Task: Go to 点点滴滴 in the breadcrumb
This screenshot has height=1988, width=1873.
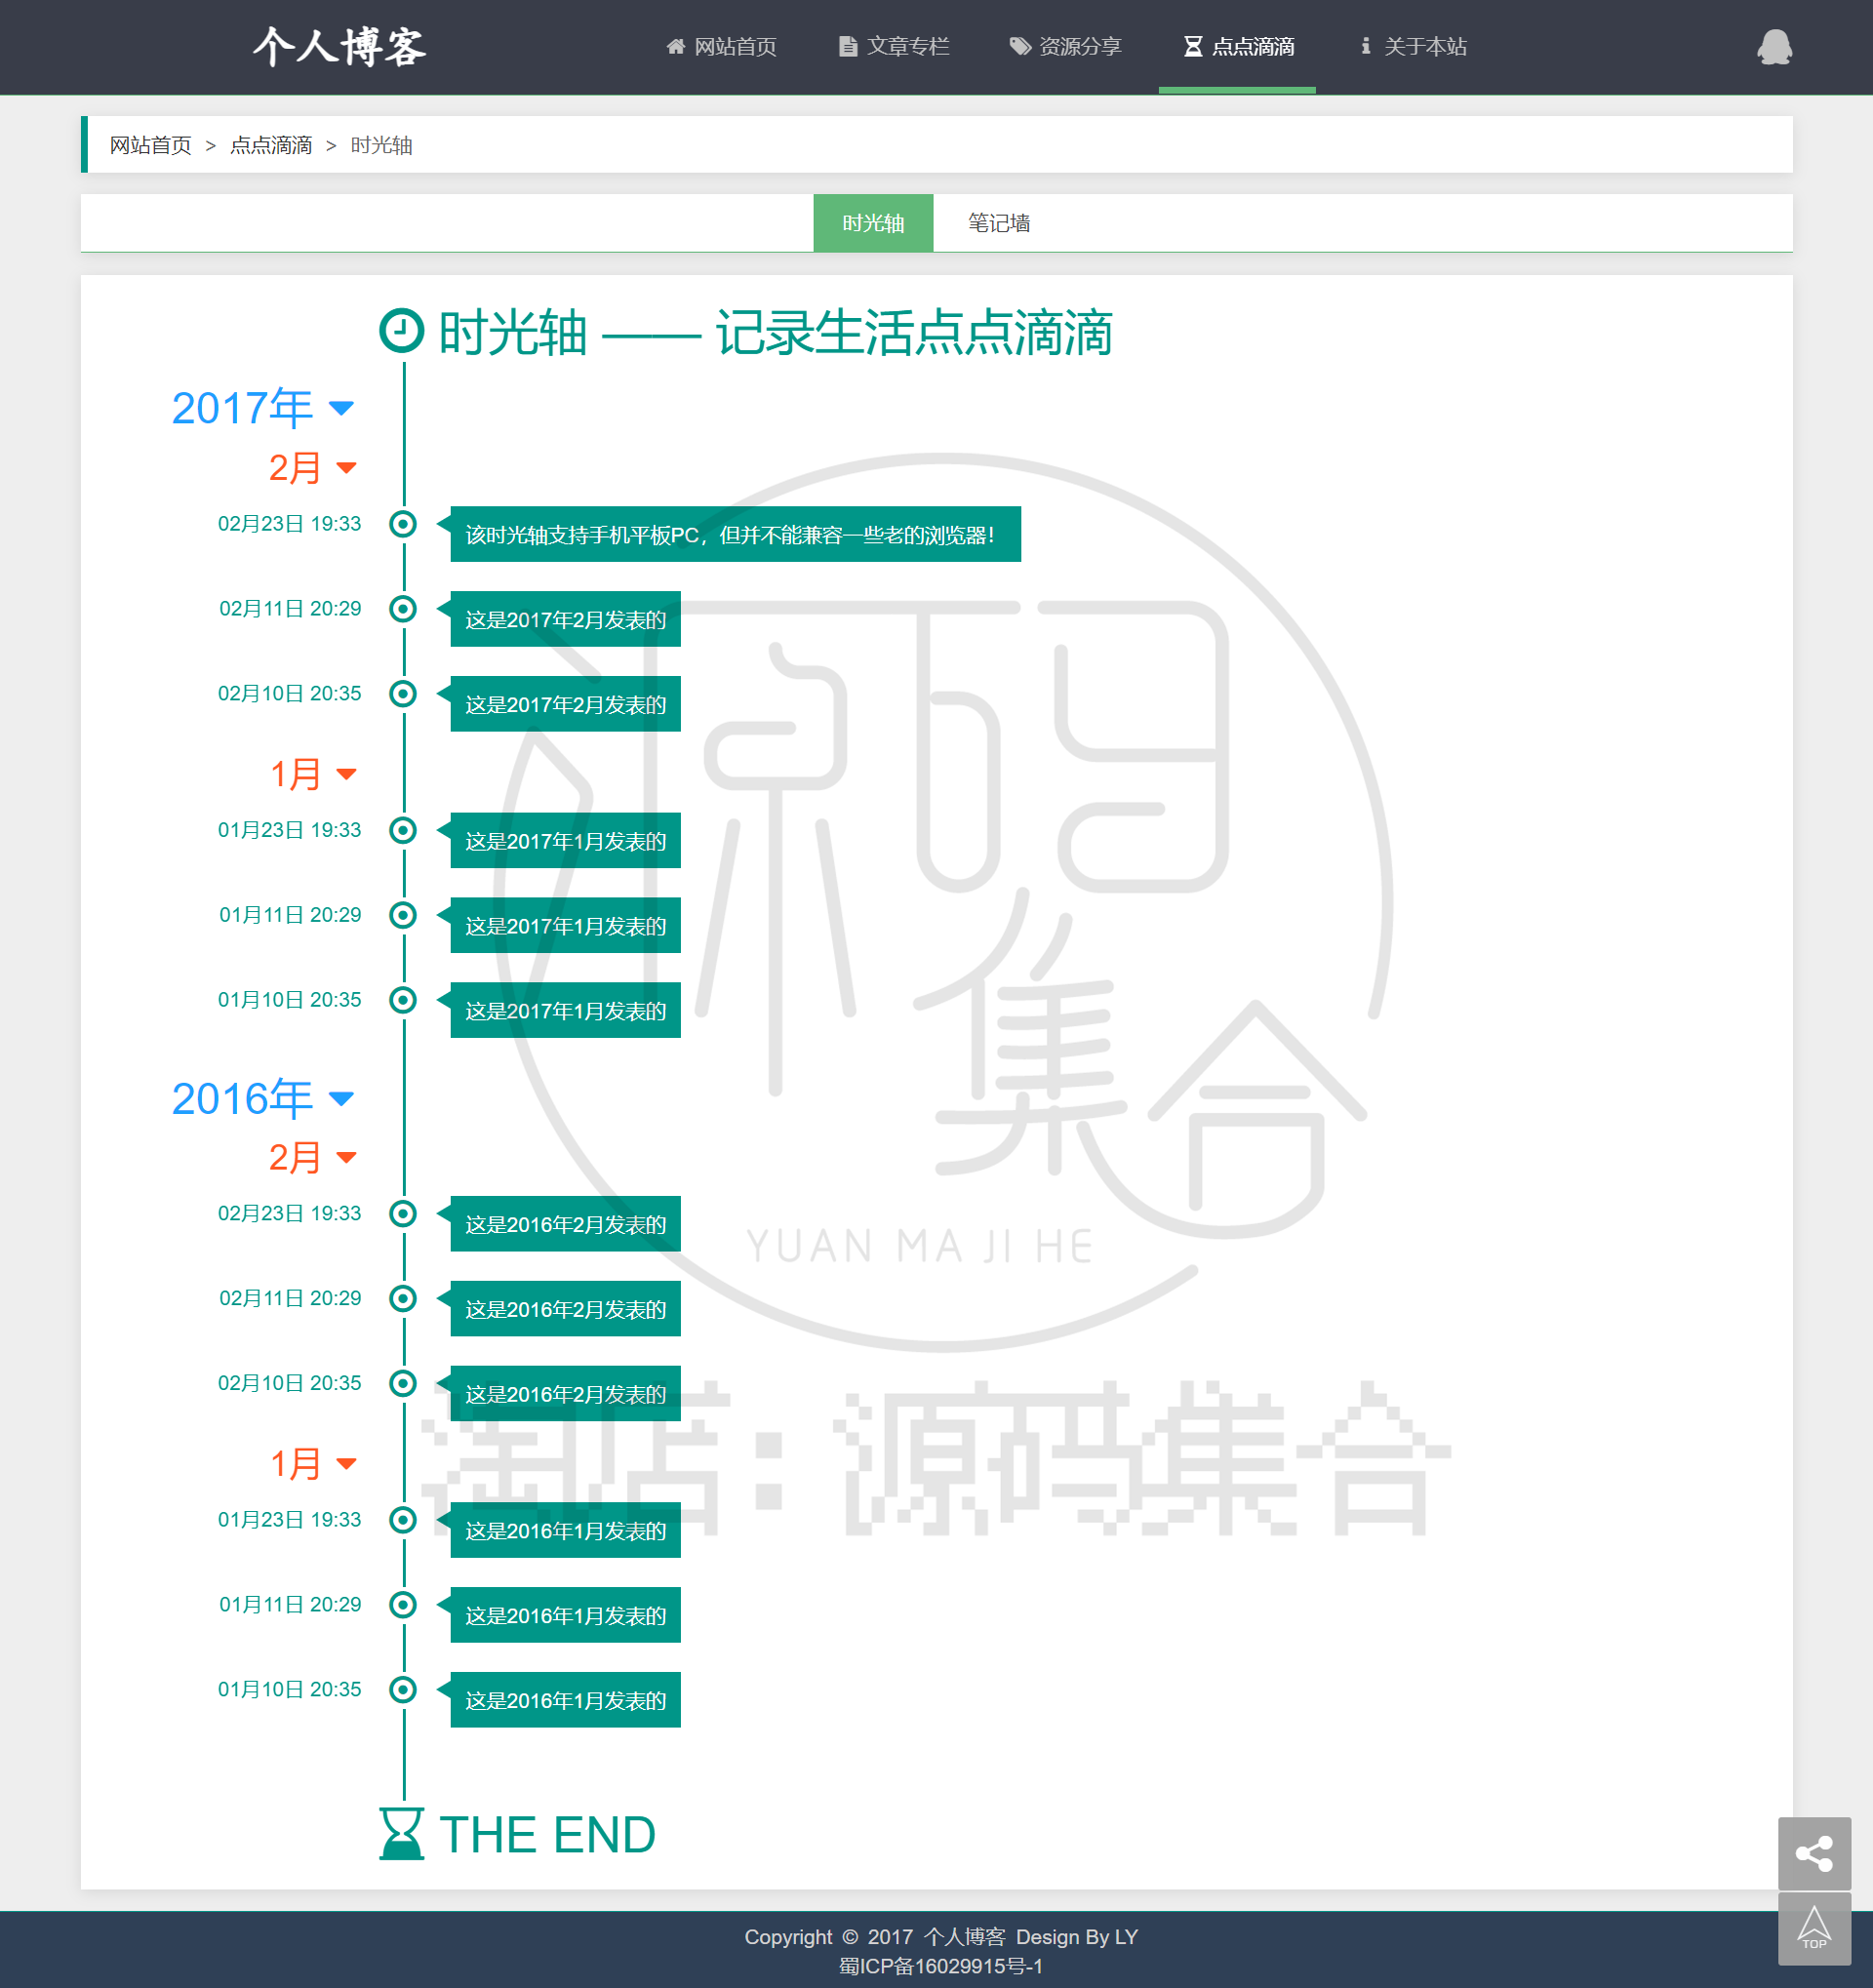Action: (271, 145)
